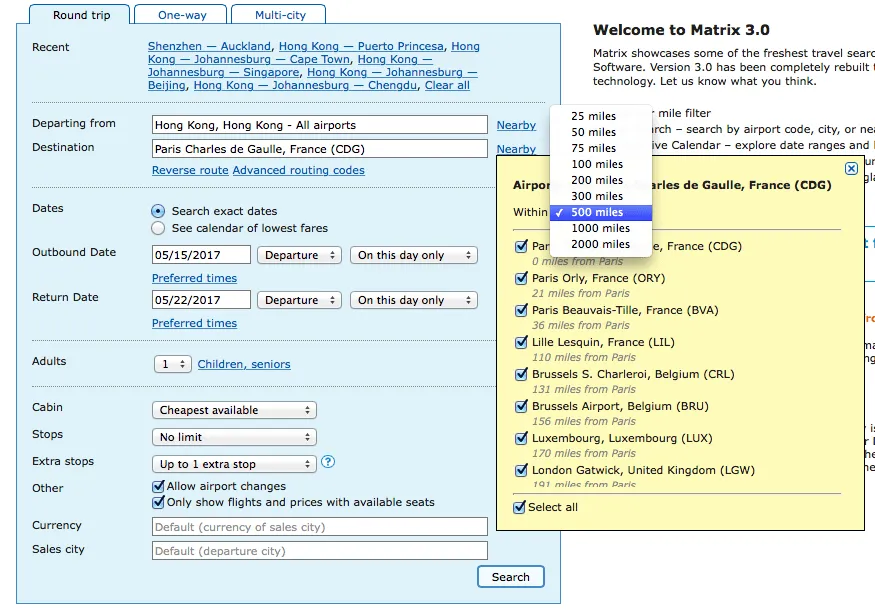Screen dimensions: 875x612
Task: Switch to the Round trip tab
Action: [x=81, y=15]
